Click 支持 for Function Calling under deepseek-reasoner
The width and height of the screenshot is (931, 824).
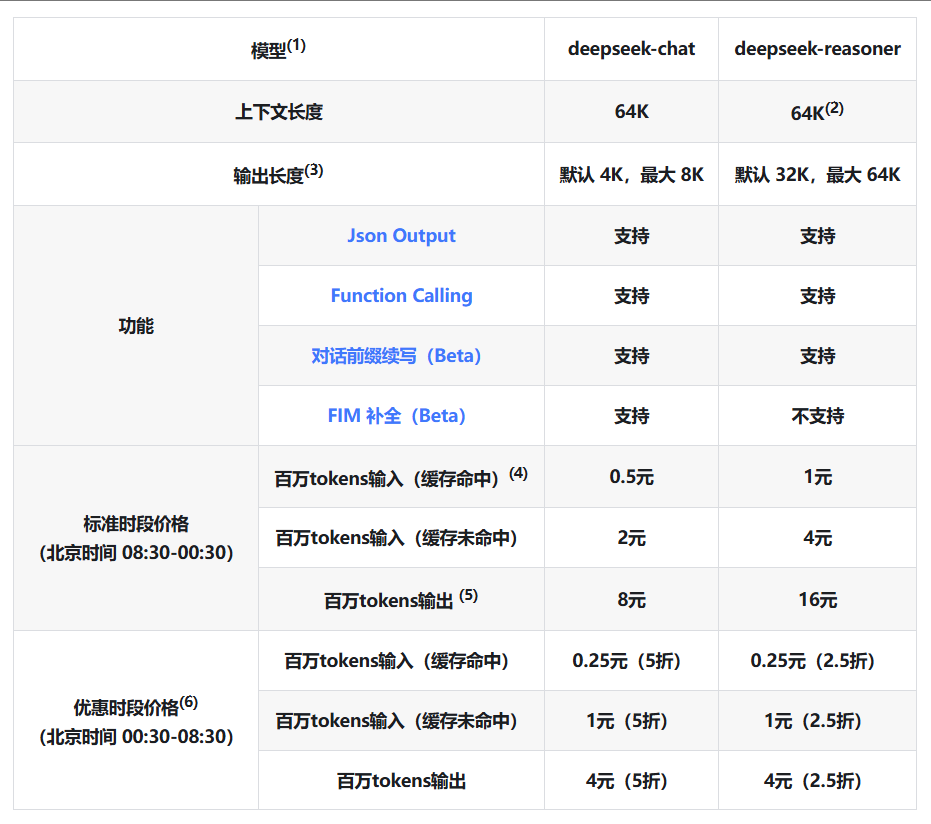pos(817,296)
